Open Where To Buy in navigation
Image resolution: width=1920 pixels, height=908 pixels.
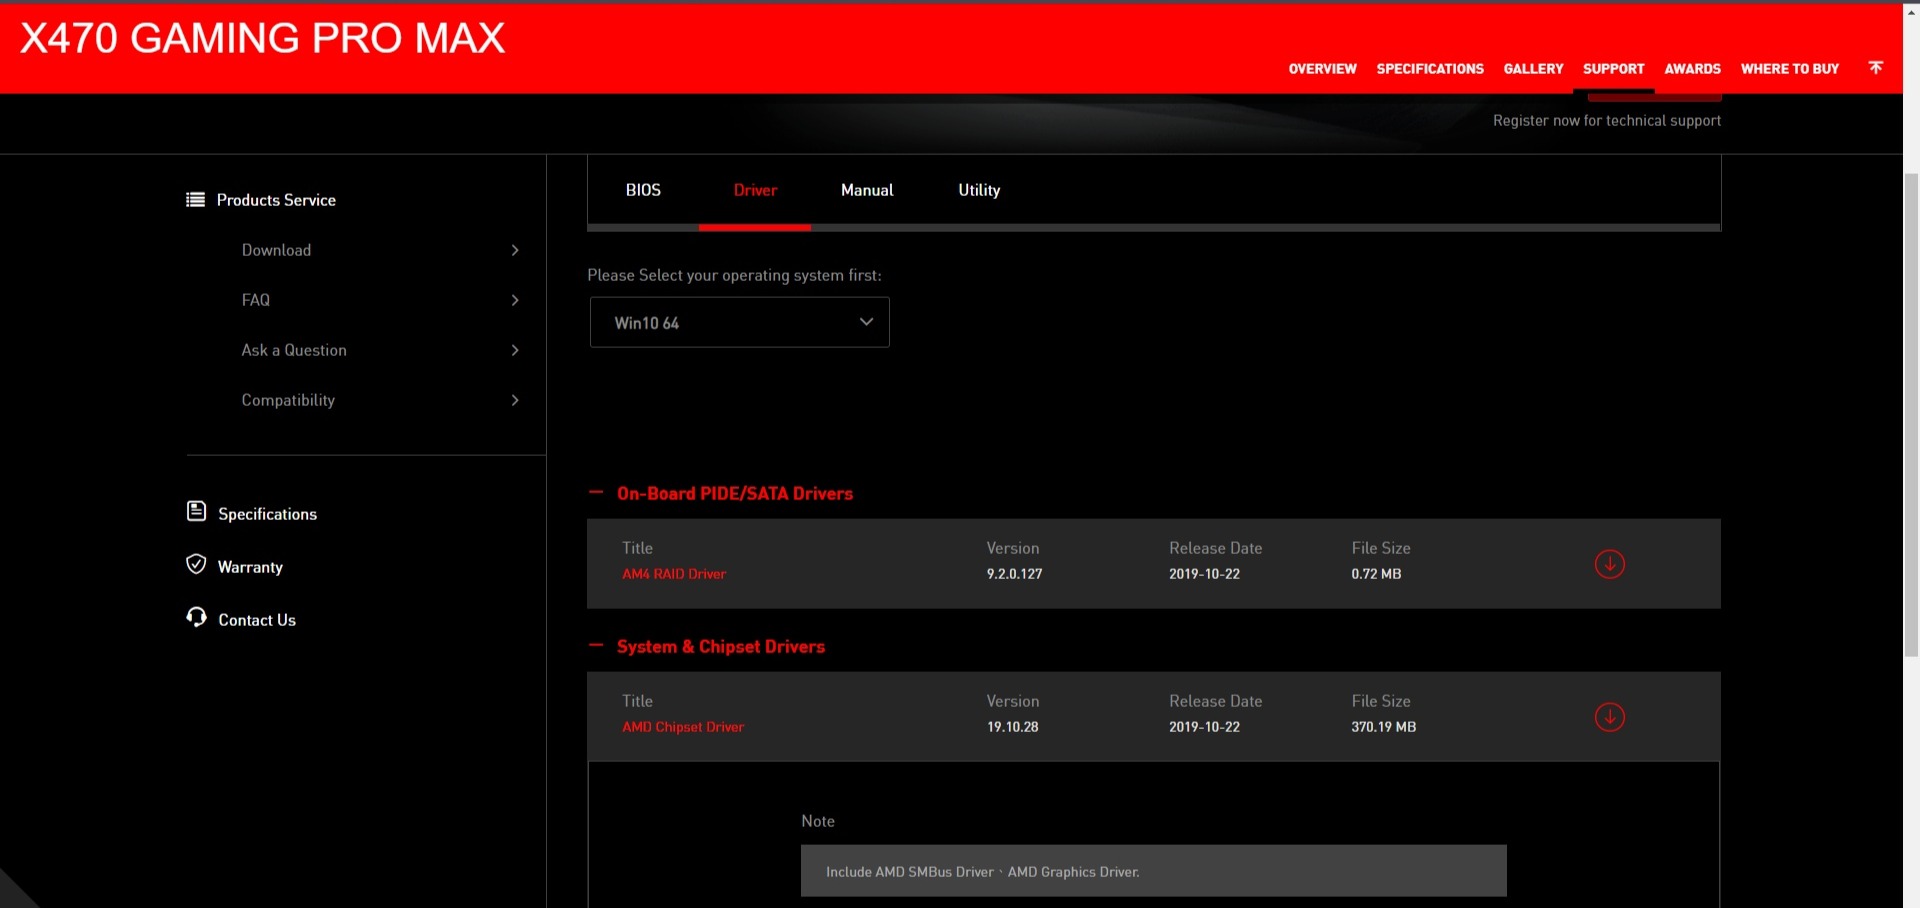(1789, 69)
